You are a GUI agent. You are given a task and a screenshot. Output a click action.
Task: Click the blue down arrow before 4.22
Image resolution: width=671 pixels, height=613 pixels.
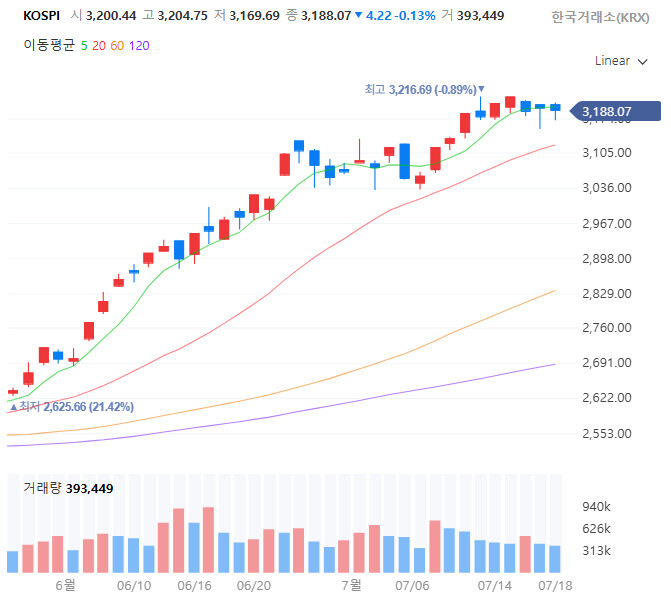pyautogui.click(x=359, y=16)
